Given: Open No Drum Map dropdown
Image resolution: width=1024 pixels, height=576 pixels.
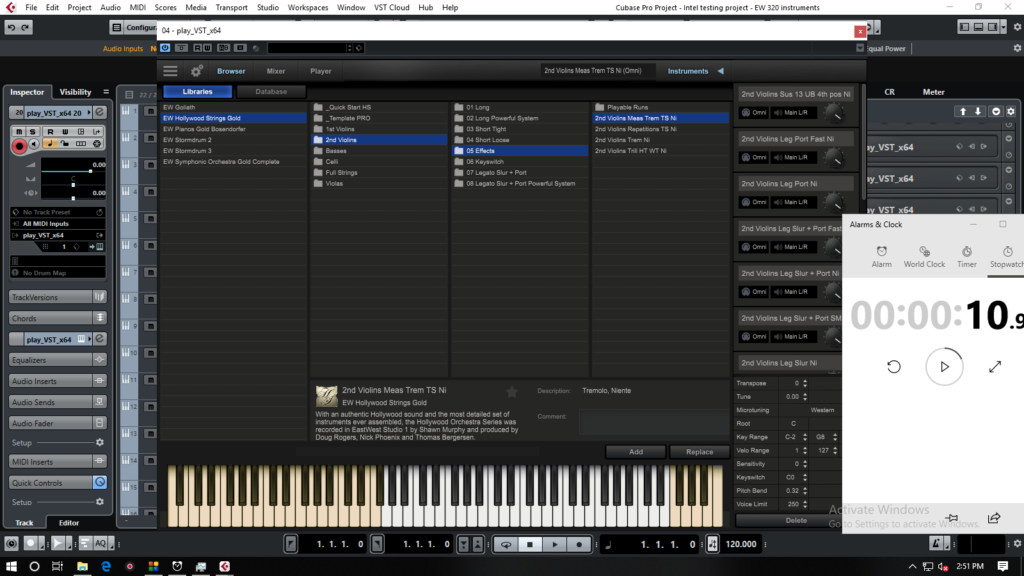Looking at the screenshot, I should [57, 273].
